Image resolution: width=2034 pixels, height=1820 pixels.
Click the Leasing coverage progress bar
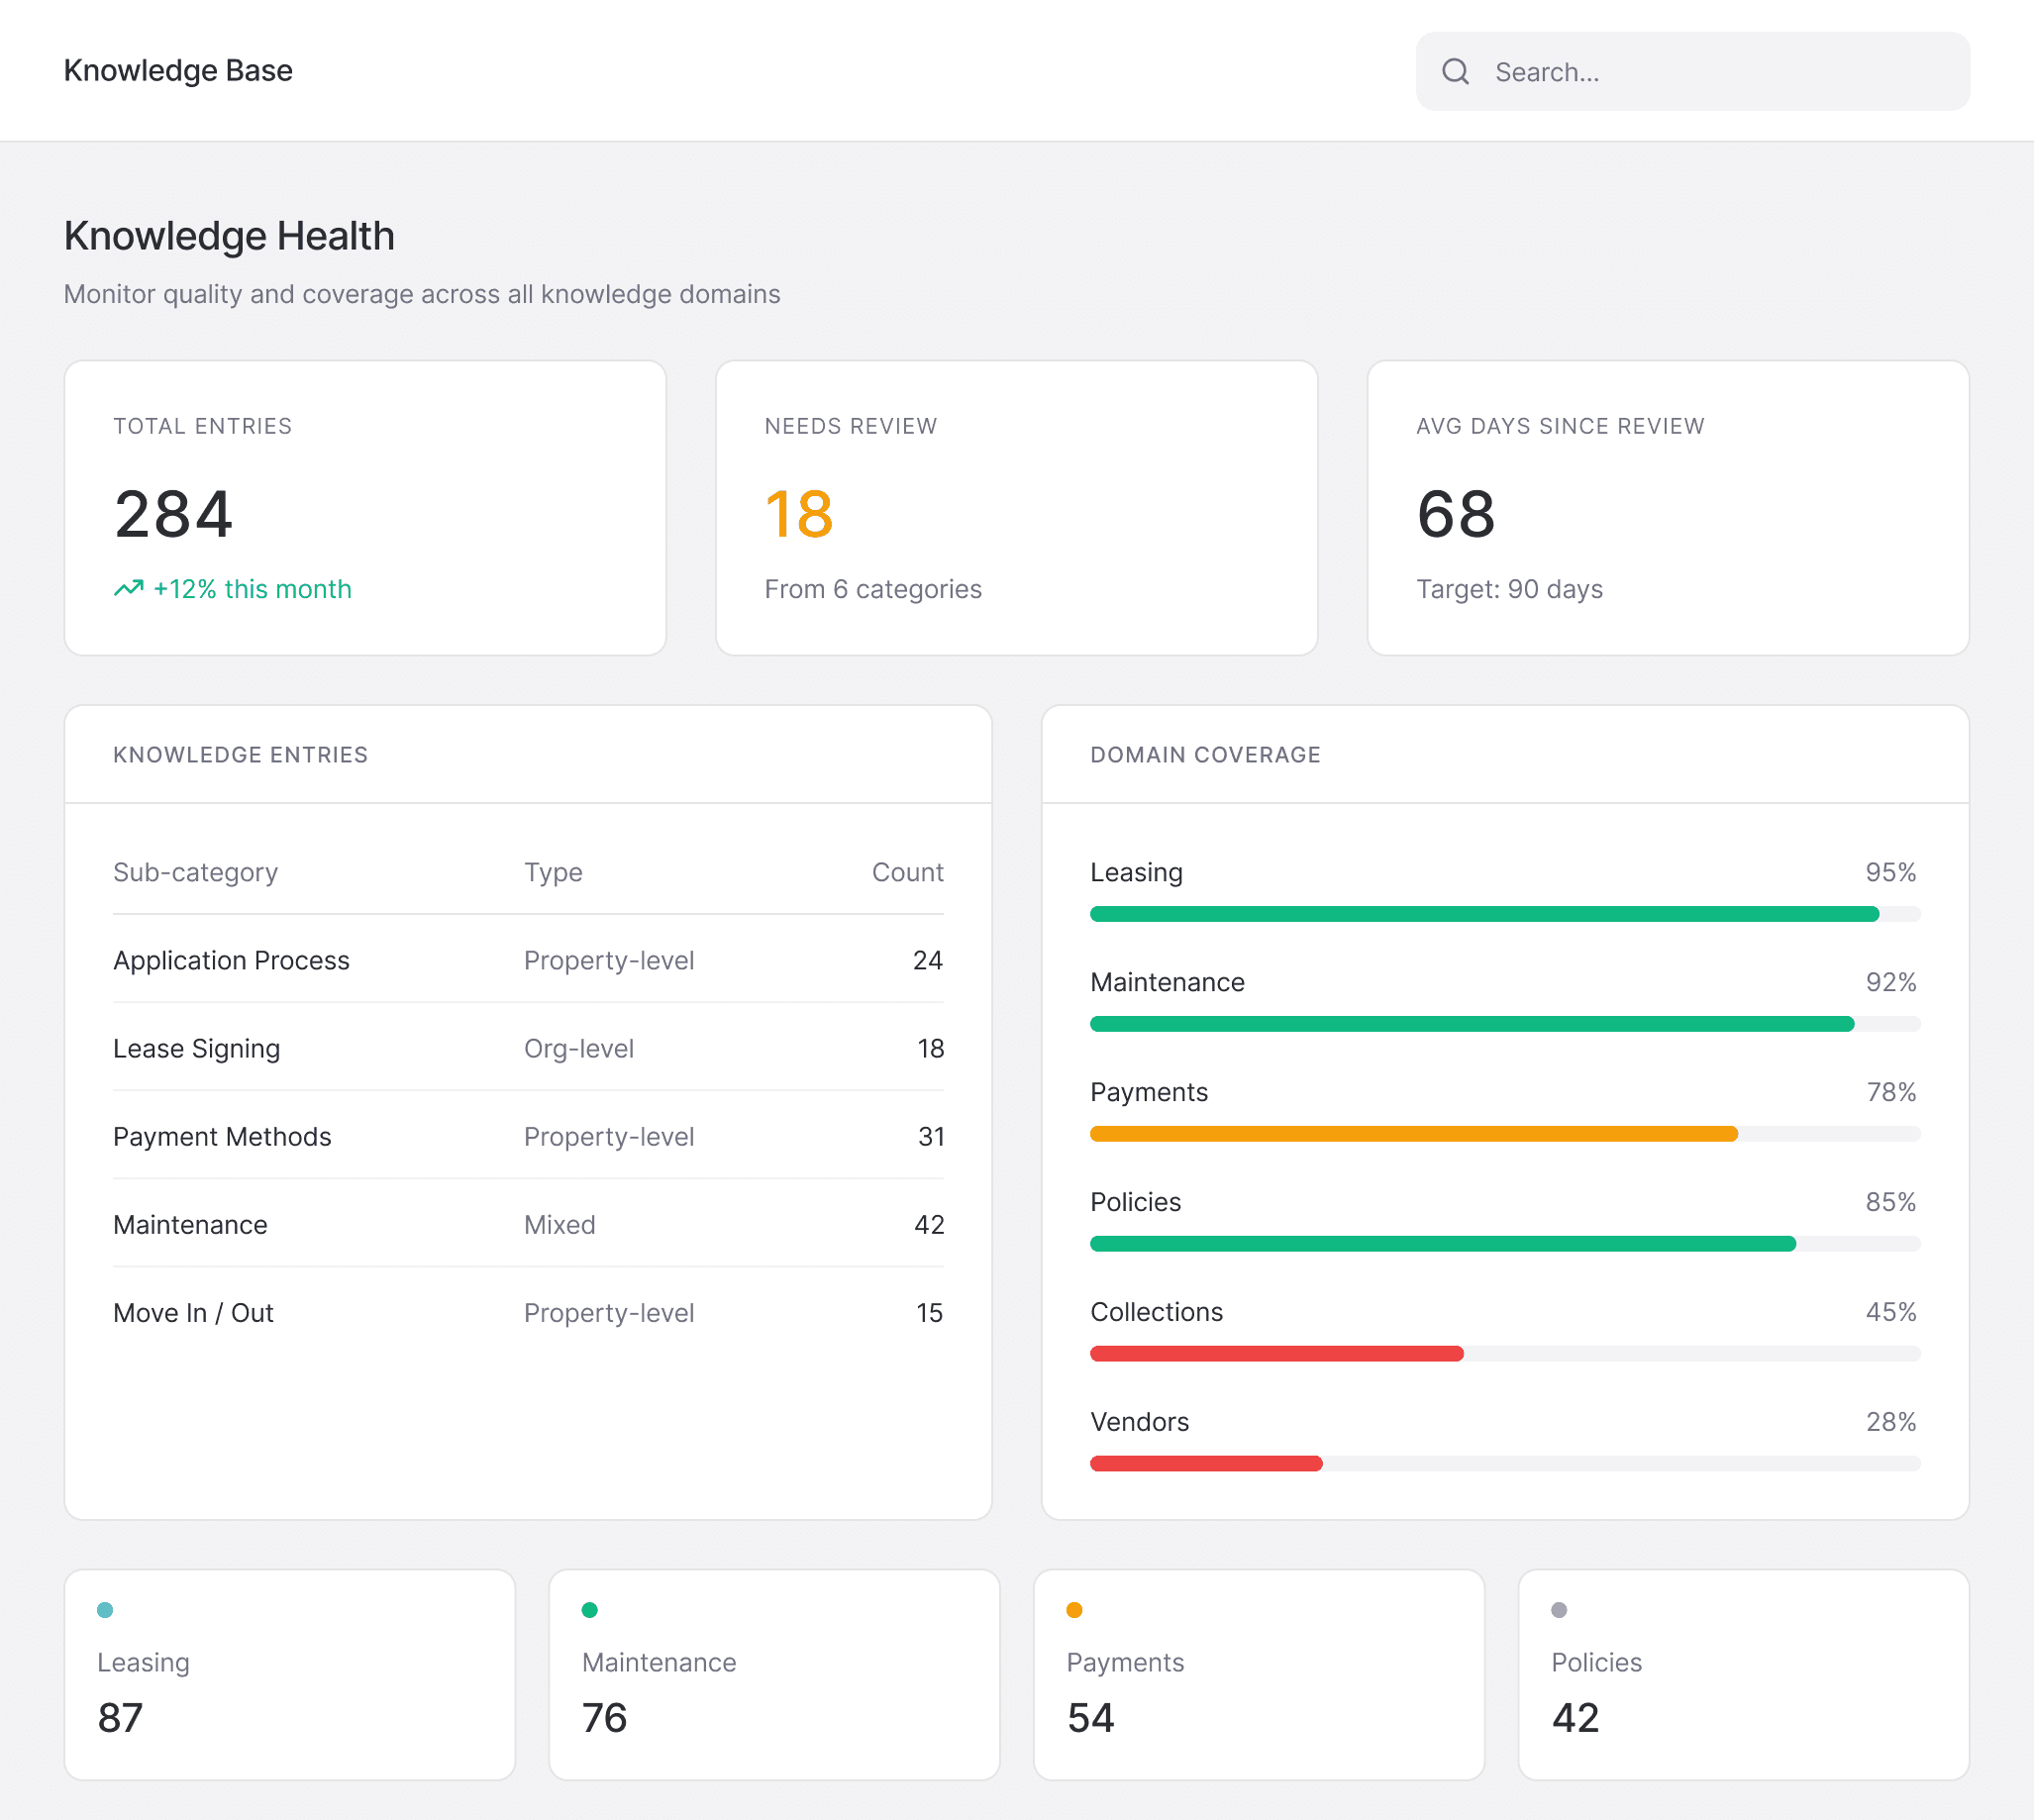click(1505, 914)
